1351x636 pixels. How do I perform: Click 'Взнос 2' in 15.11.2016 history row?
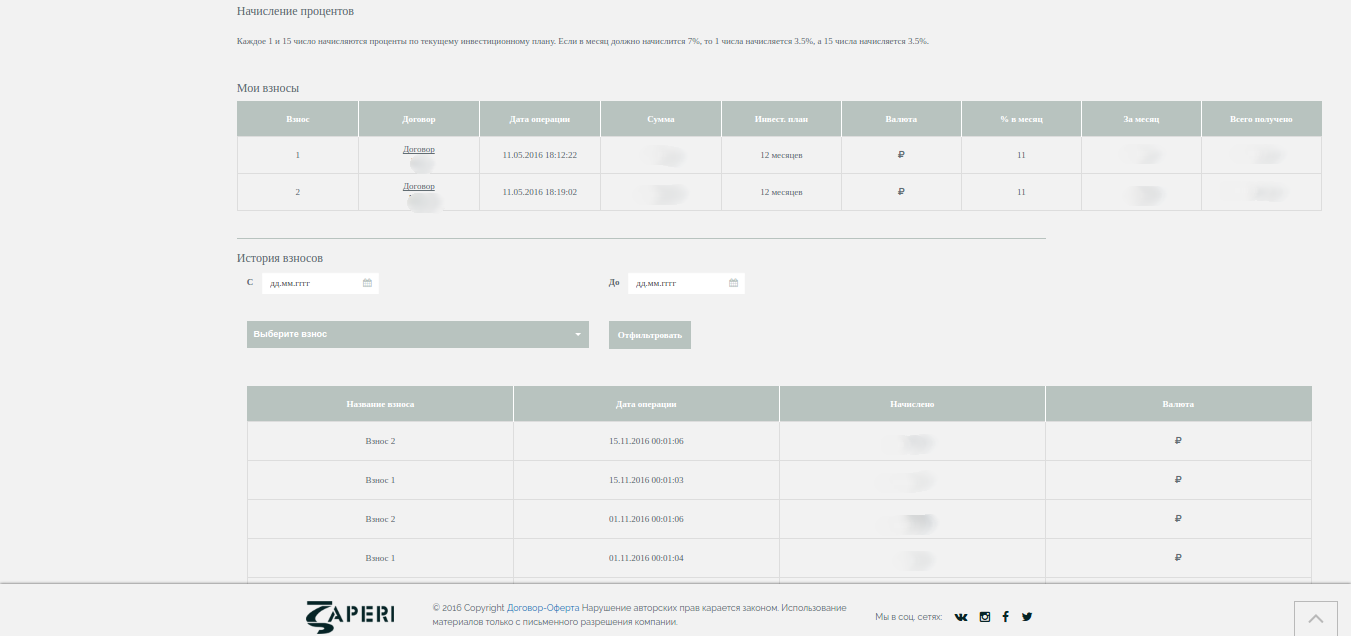(x=380, y=441)
